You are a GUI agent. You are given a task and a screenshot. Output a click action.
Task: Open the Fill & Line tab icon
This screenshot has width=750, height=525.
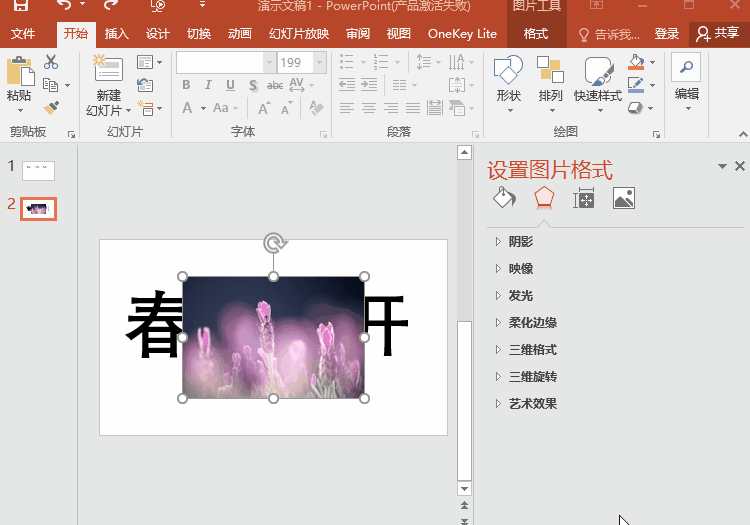coord(504,197)
